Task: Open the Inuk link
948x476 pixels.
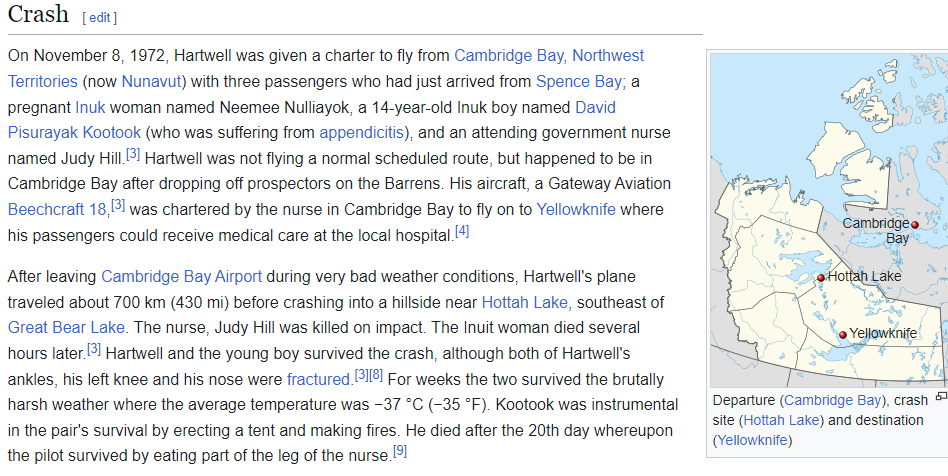Action: point(90,108)
